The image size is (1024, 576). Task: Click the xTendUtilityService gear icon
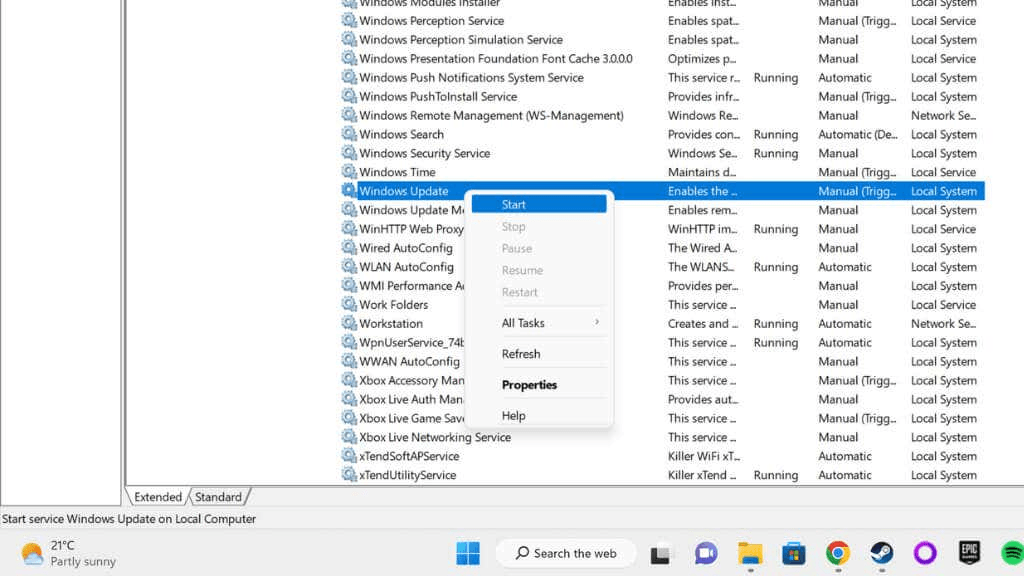[349, 474]
